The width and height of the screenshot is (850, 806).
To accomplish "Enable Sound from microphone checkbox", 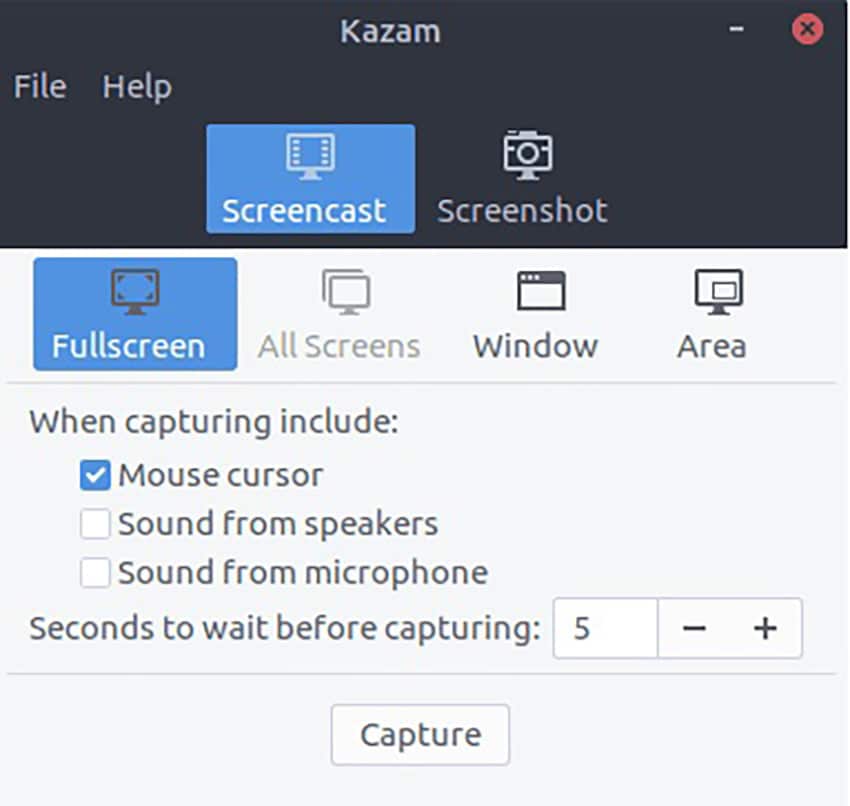I will [x=96, y=573].
